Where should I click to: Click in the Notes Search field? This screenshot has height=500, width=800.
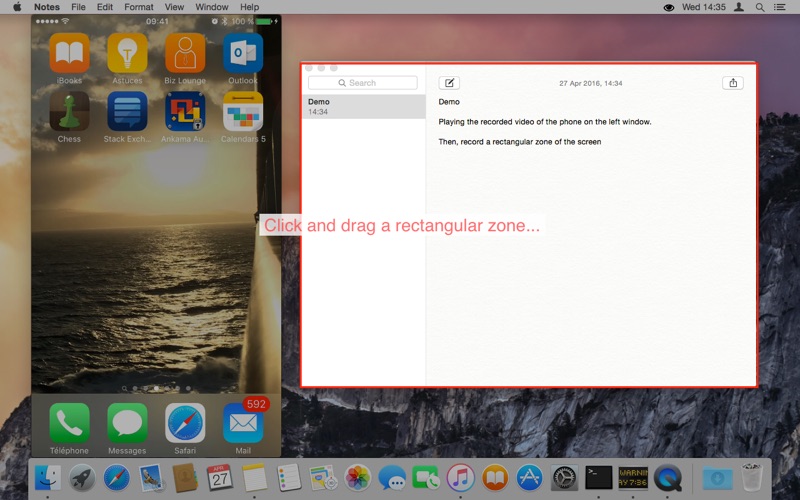[363, 83]
